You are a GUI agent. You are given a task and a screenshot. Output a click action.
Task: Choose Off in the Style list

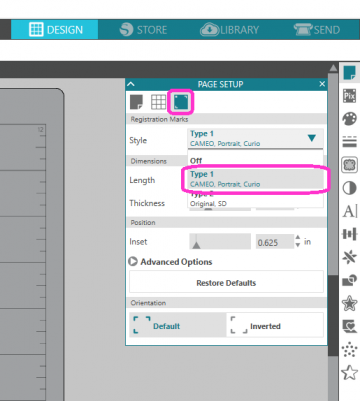point(255,161)
